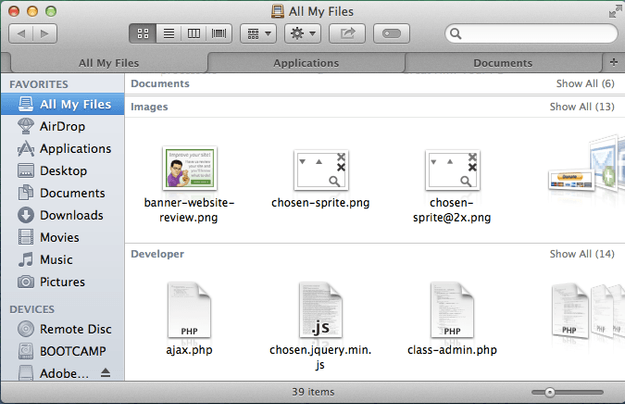Open the item arrangement dropdown
The width and height of the screenshot is (625, 404).
tap(259, 33)
